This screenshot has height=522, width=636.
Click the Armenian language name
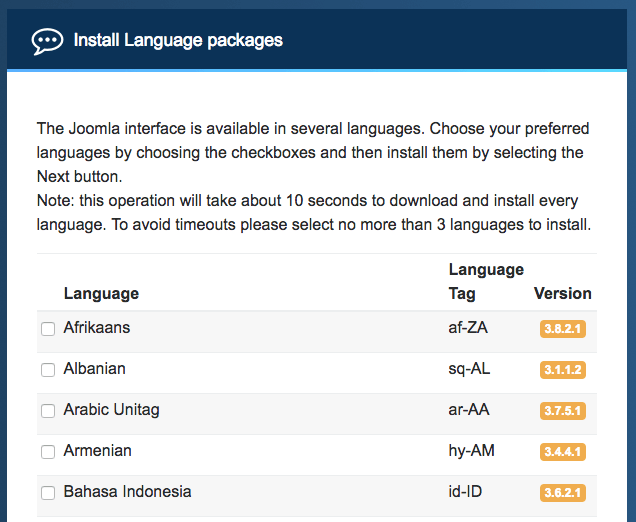98,451
